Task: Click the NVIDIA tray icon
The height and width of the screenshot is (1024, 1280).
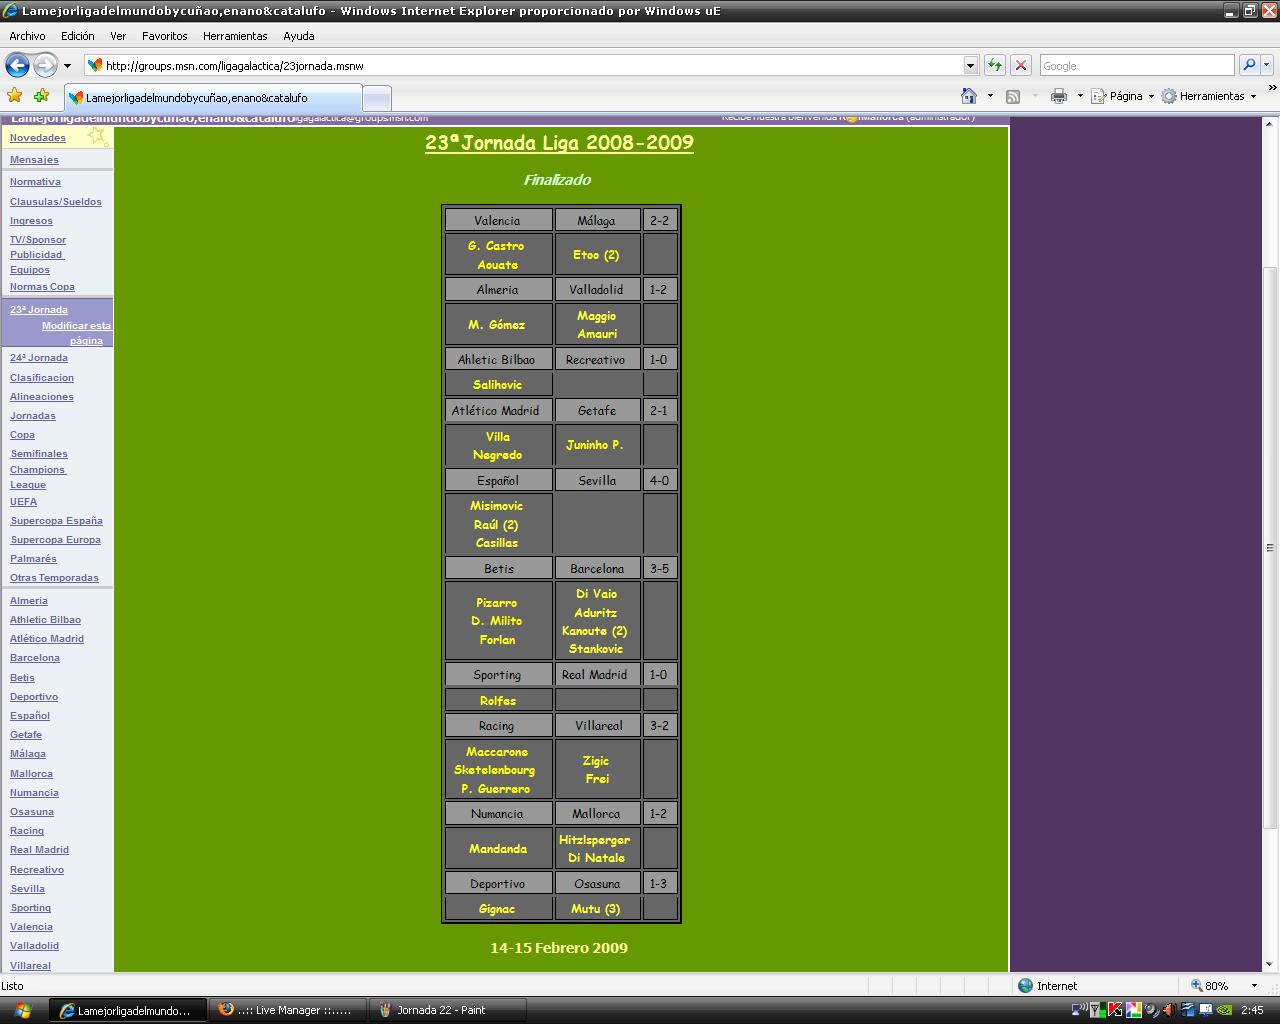Action: pyautogui.click(x=1224, y=1010)
